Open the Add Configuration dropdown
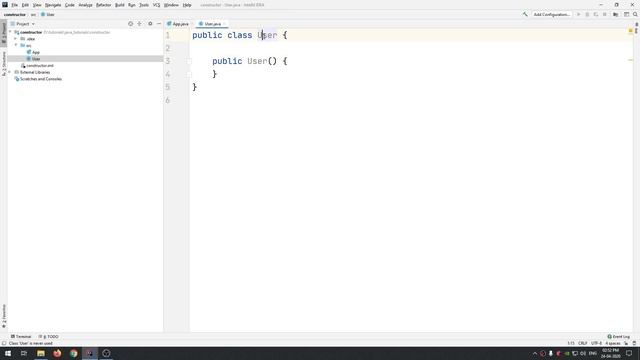The image size is (640, 360). click(x=551, y=14)
